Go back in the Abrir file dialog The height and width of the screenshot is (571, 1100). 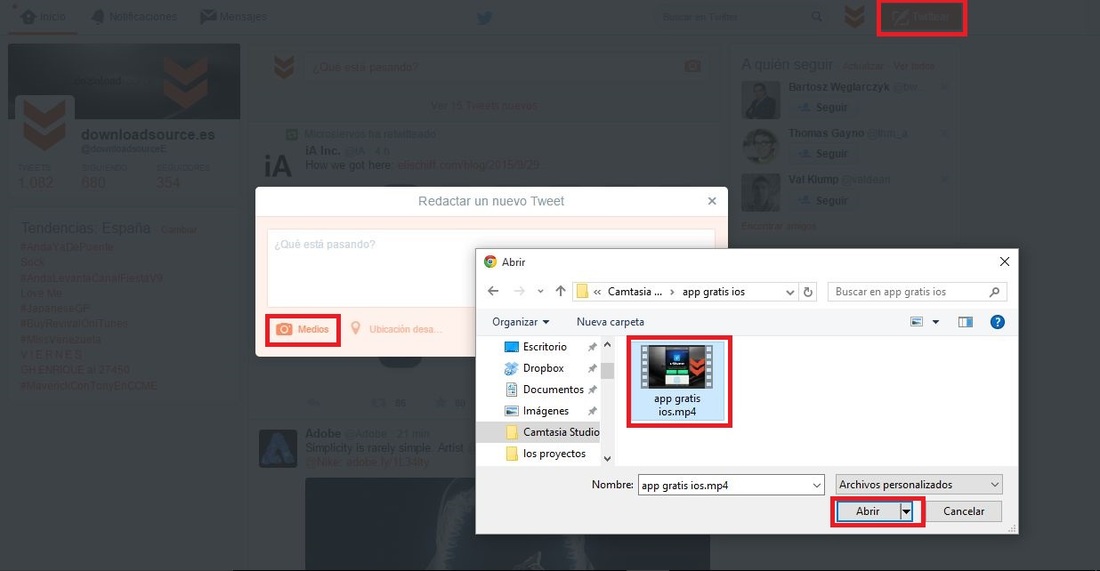tap(493, 291)
